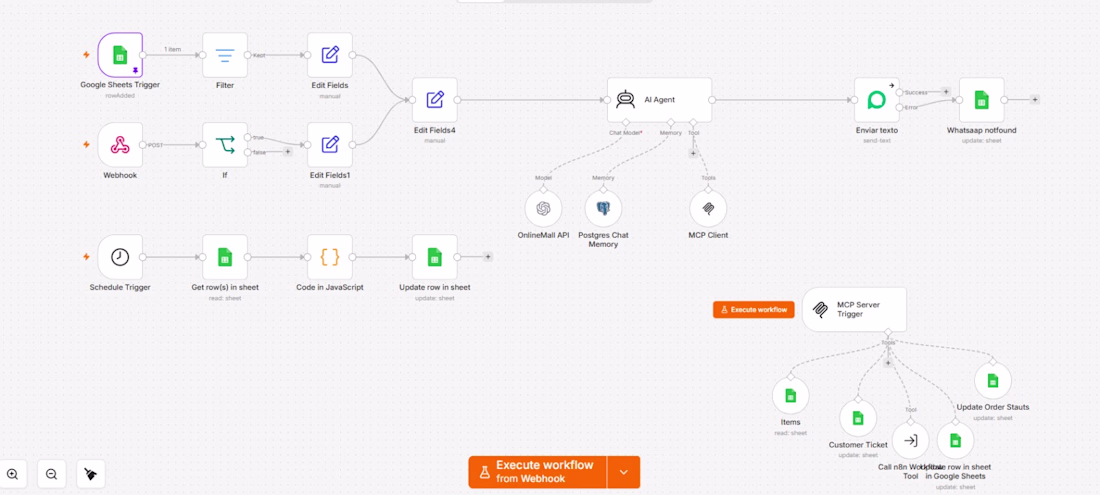Click the AI Agent Memory connector
The width and height of the screenshot is (1100, 495).
[x=671, y=123]
